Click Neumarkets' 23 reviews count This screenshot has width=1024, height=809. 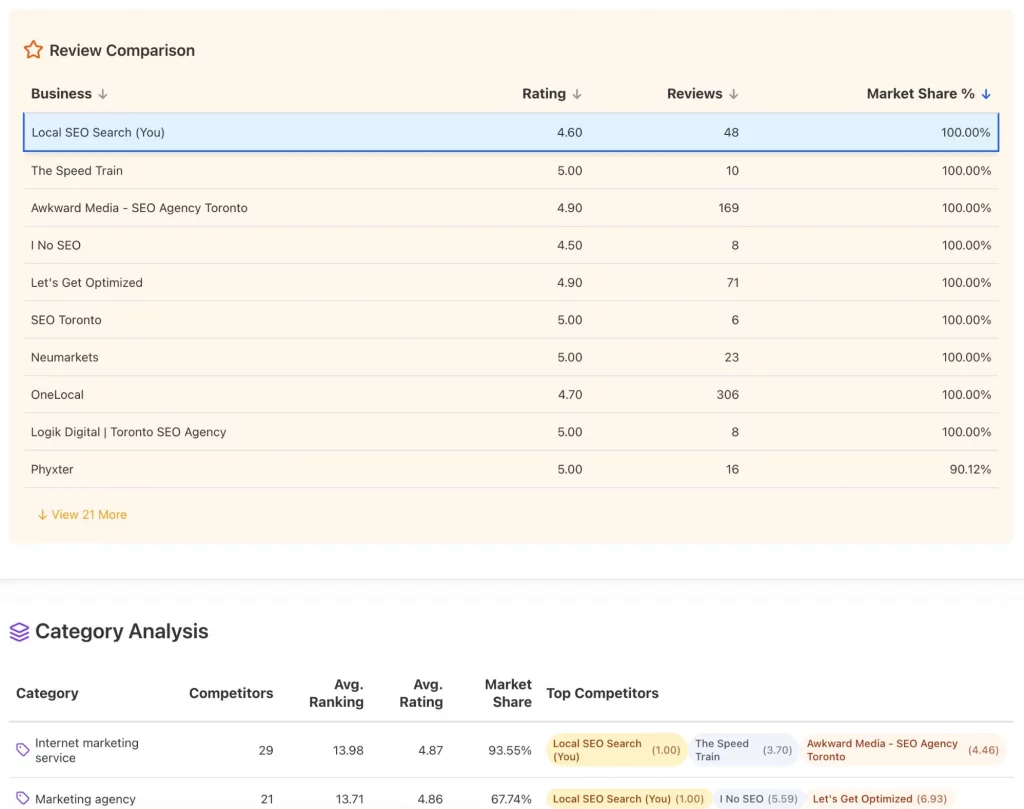[x=731, y=357]
